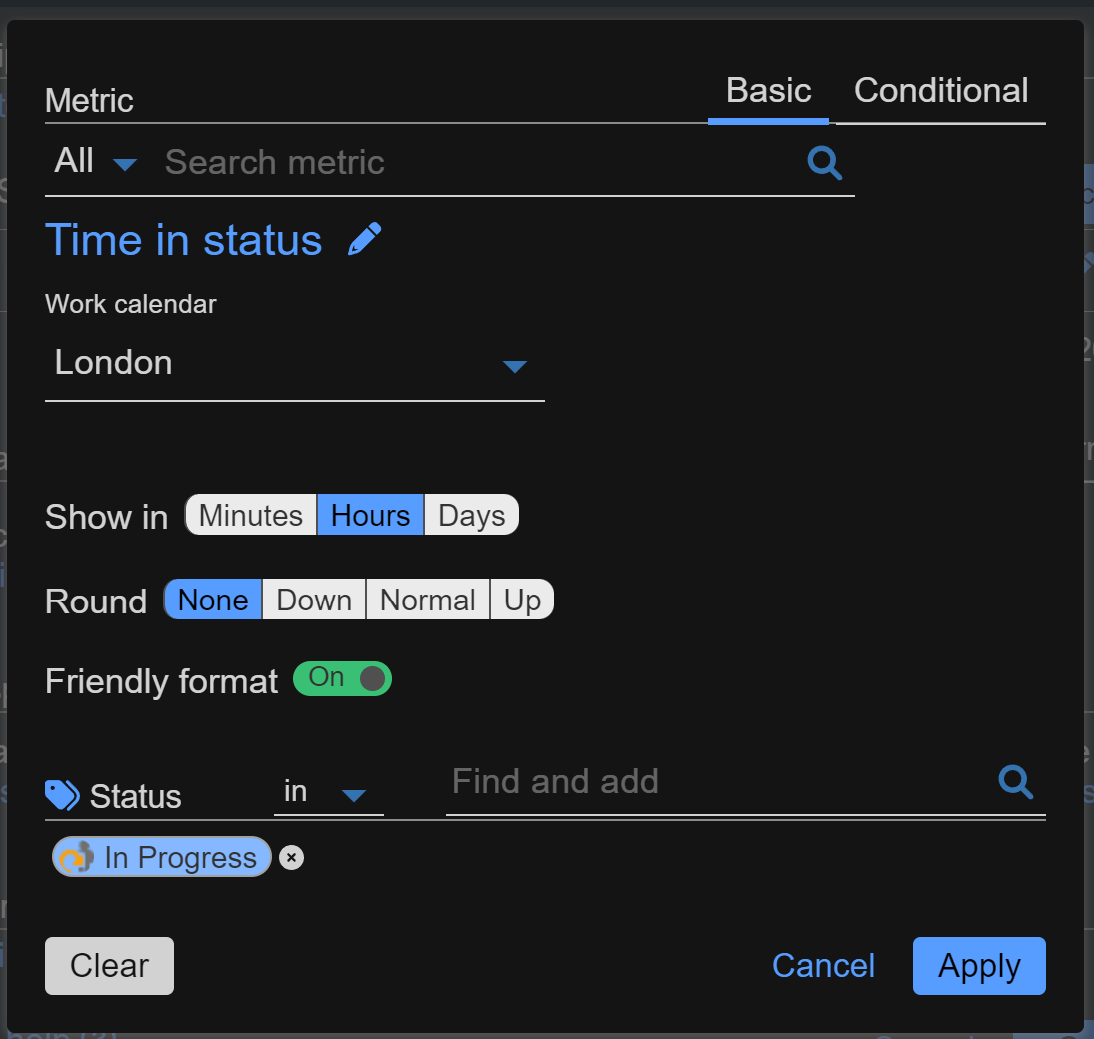Click the blue Status tag icon
1094x1039 pixels.
pos(62,796)
